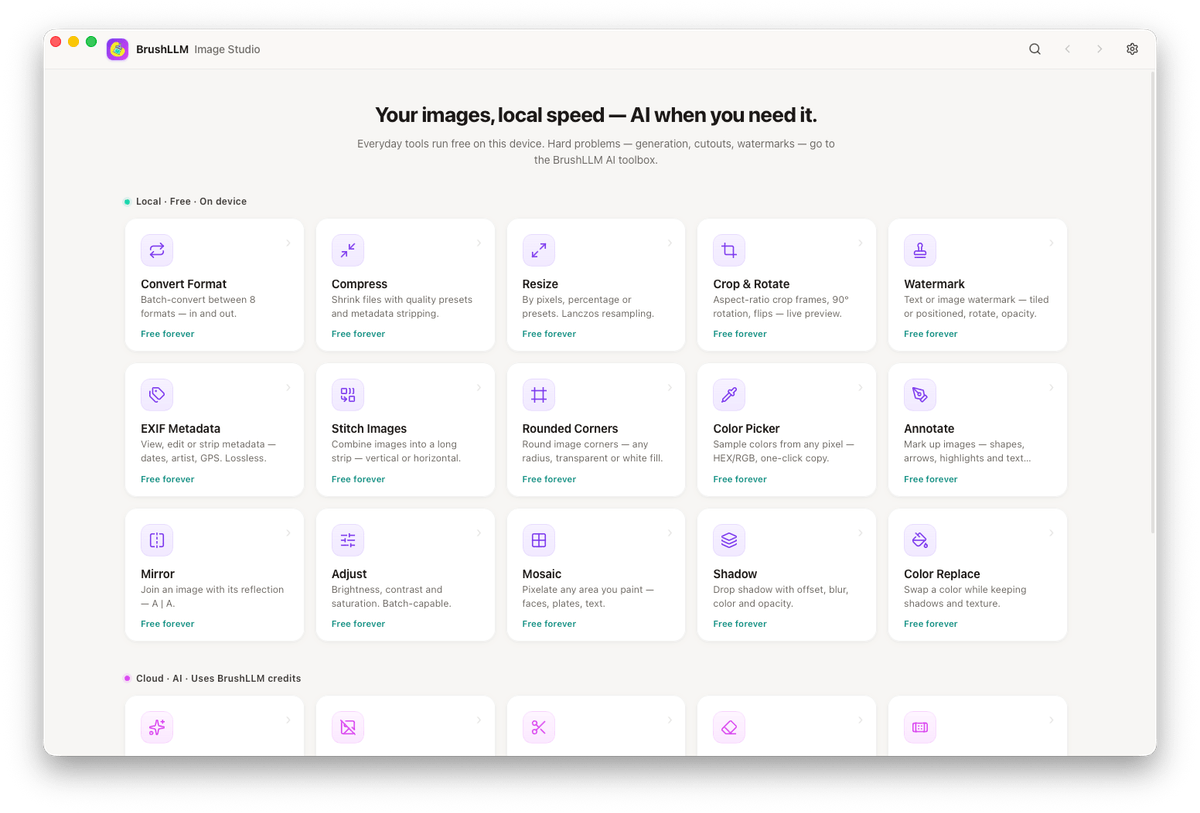Click the chevron on Compress card
Viewport: 1200px width, 813px height.
pyautogui.click(x=479, y=243)
